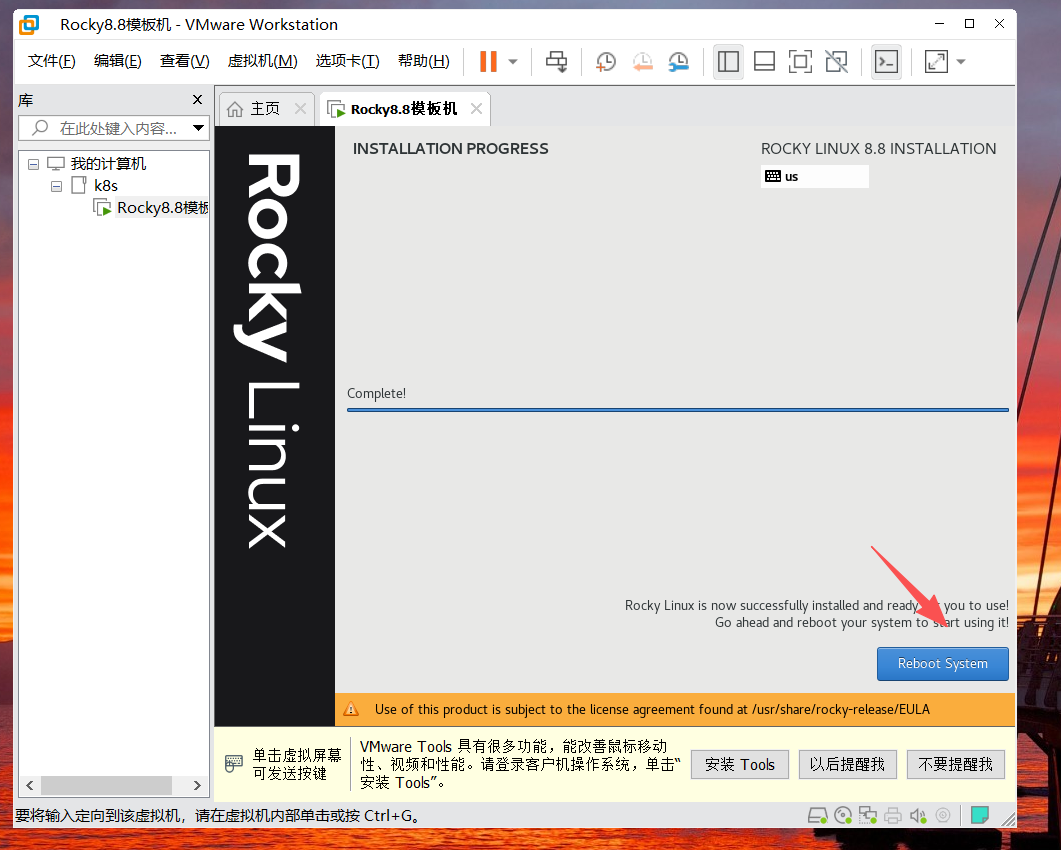Screen dimensions: 1061x850
Task: Open the snapshot manager
Action: [678, 62]
